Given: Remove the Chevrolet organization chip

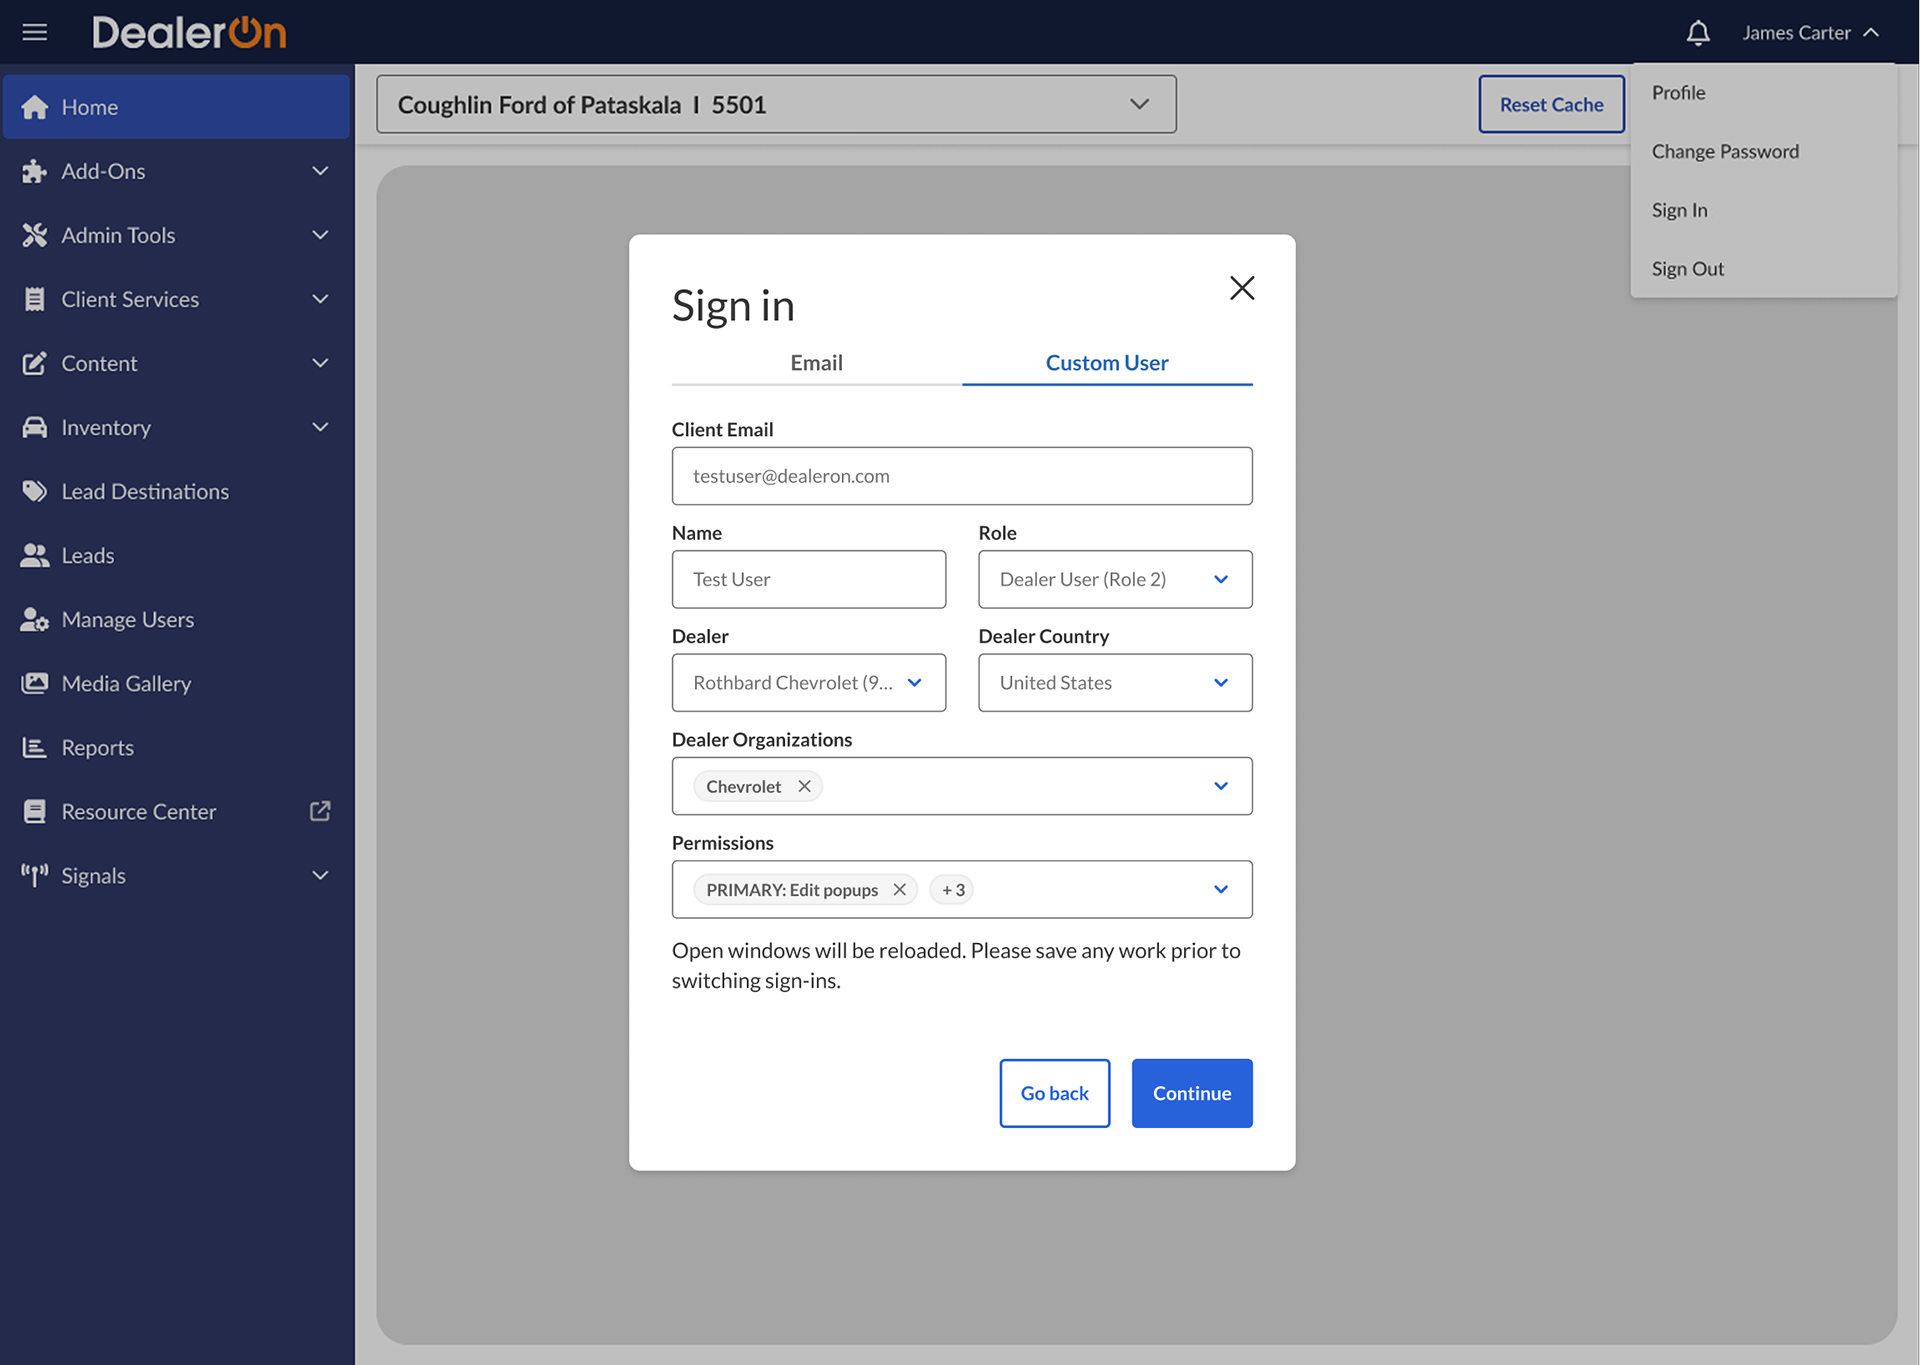Looking at the screenshot, I should click(804, 786).
